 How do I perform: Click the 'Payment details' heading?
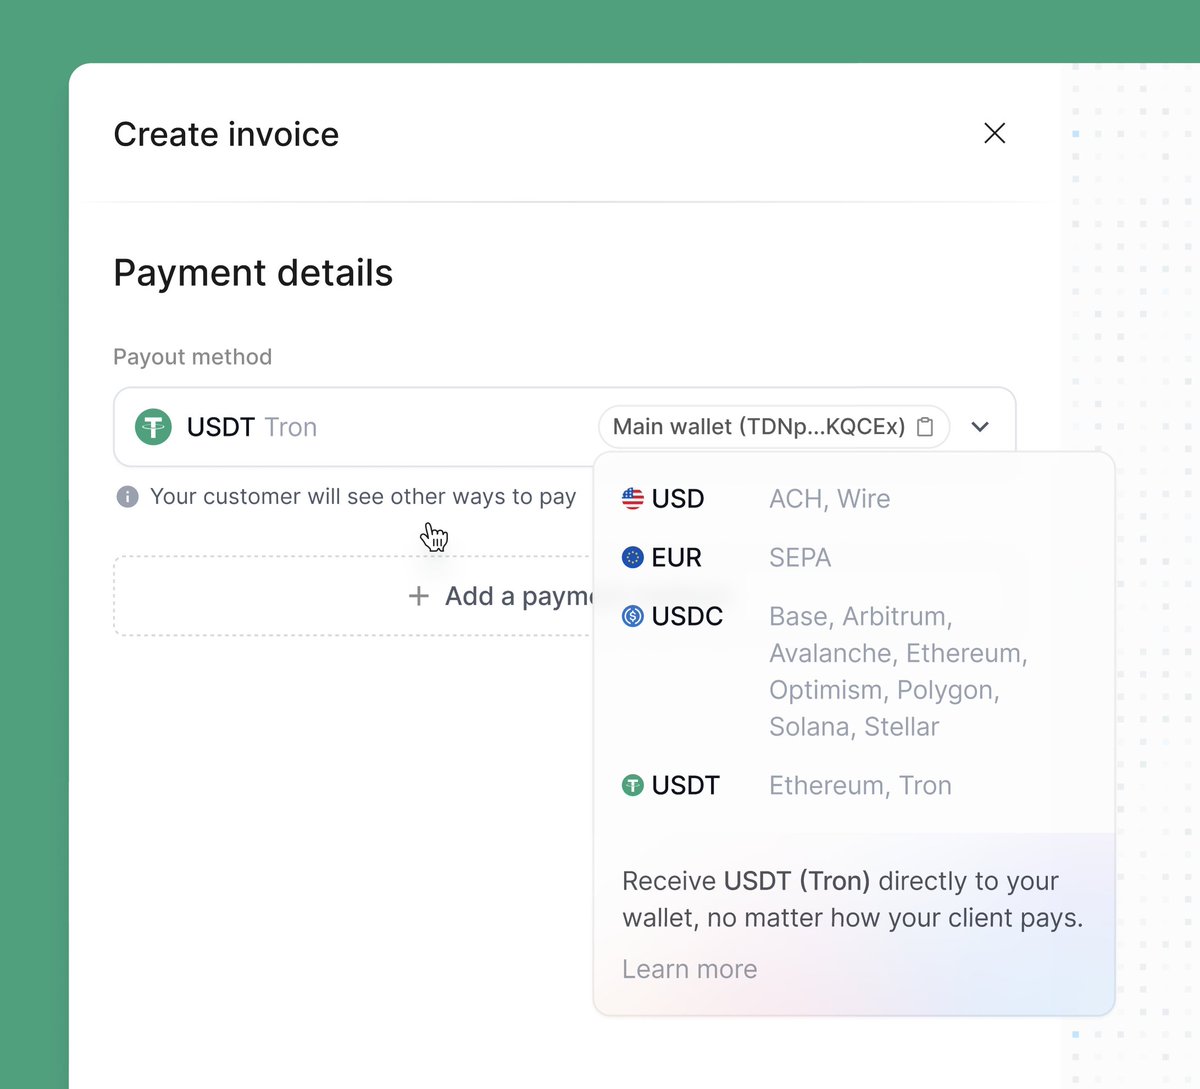(253, 273)
